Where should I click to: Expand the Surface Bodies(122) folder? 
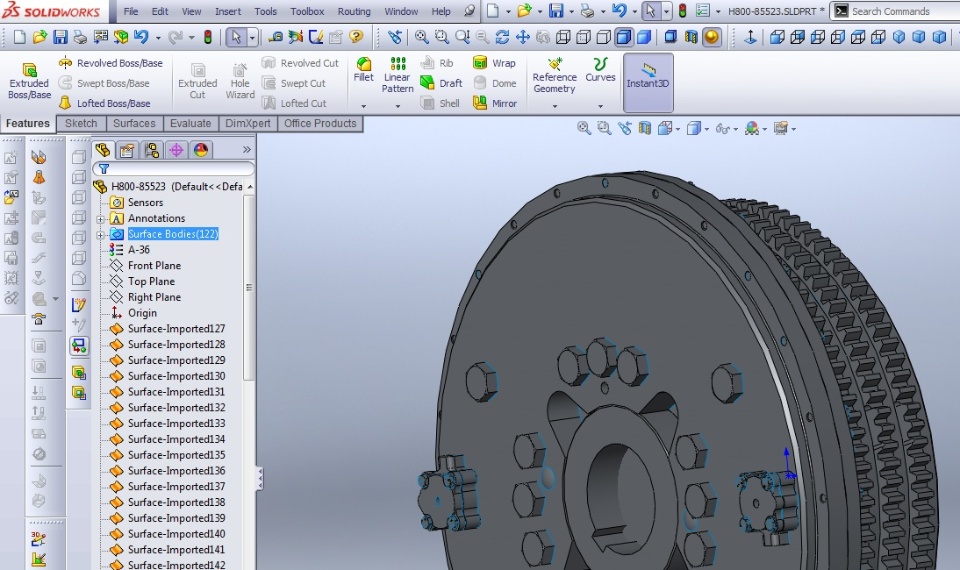(x=100, y=234)
